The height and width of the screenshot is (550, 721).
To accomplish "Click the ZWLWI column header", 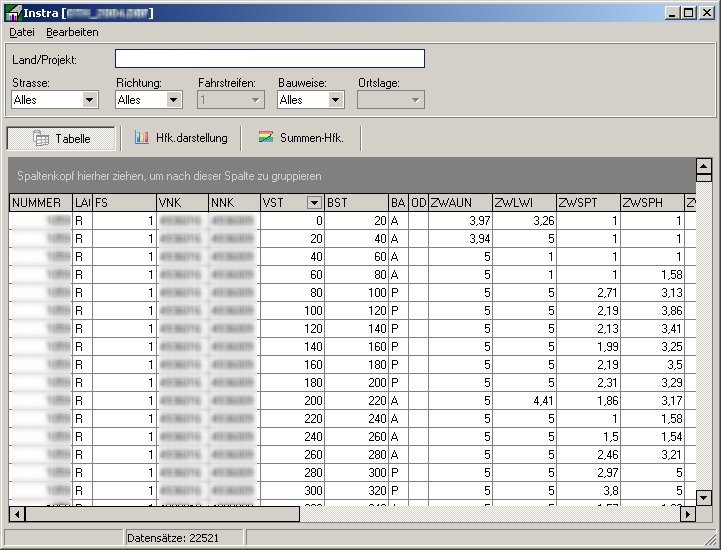I will point(524,203).
